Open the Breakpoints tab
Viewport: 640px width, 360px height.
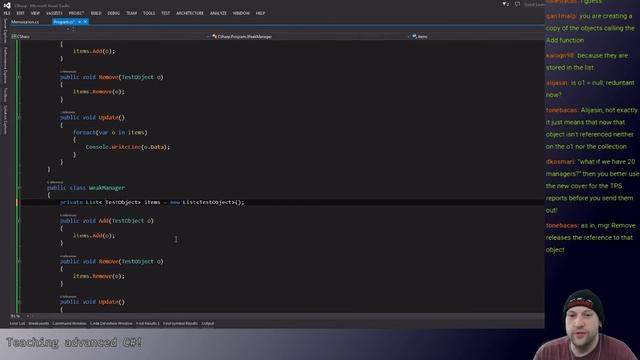tap(39, 324)
